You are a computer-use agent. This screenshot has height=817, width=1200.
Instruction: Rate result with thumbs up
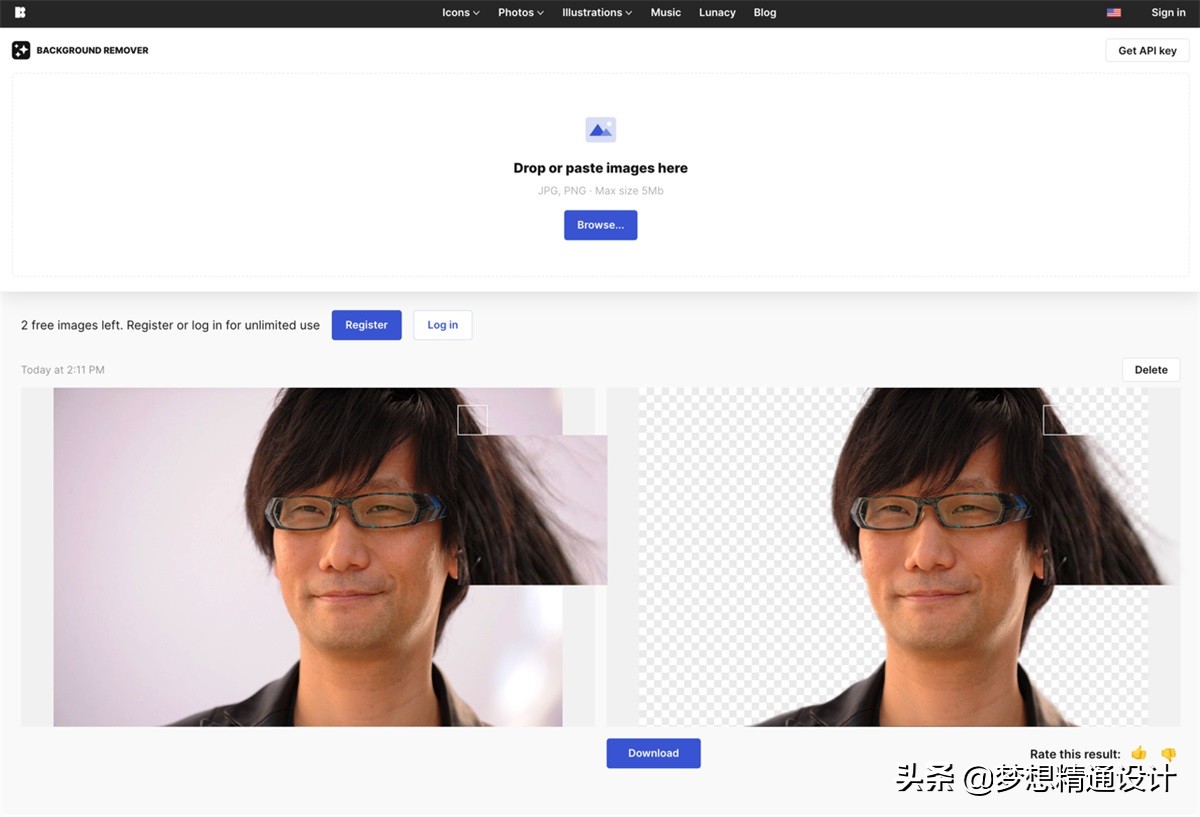[1139, 754]
